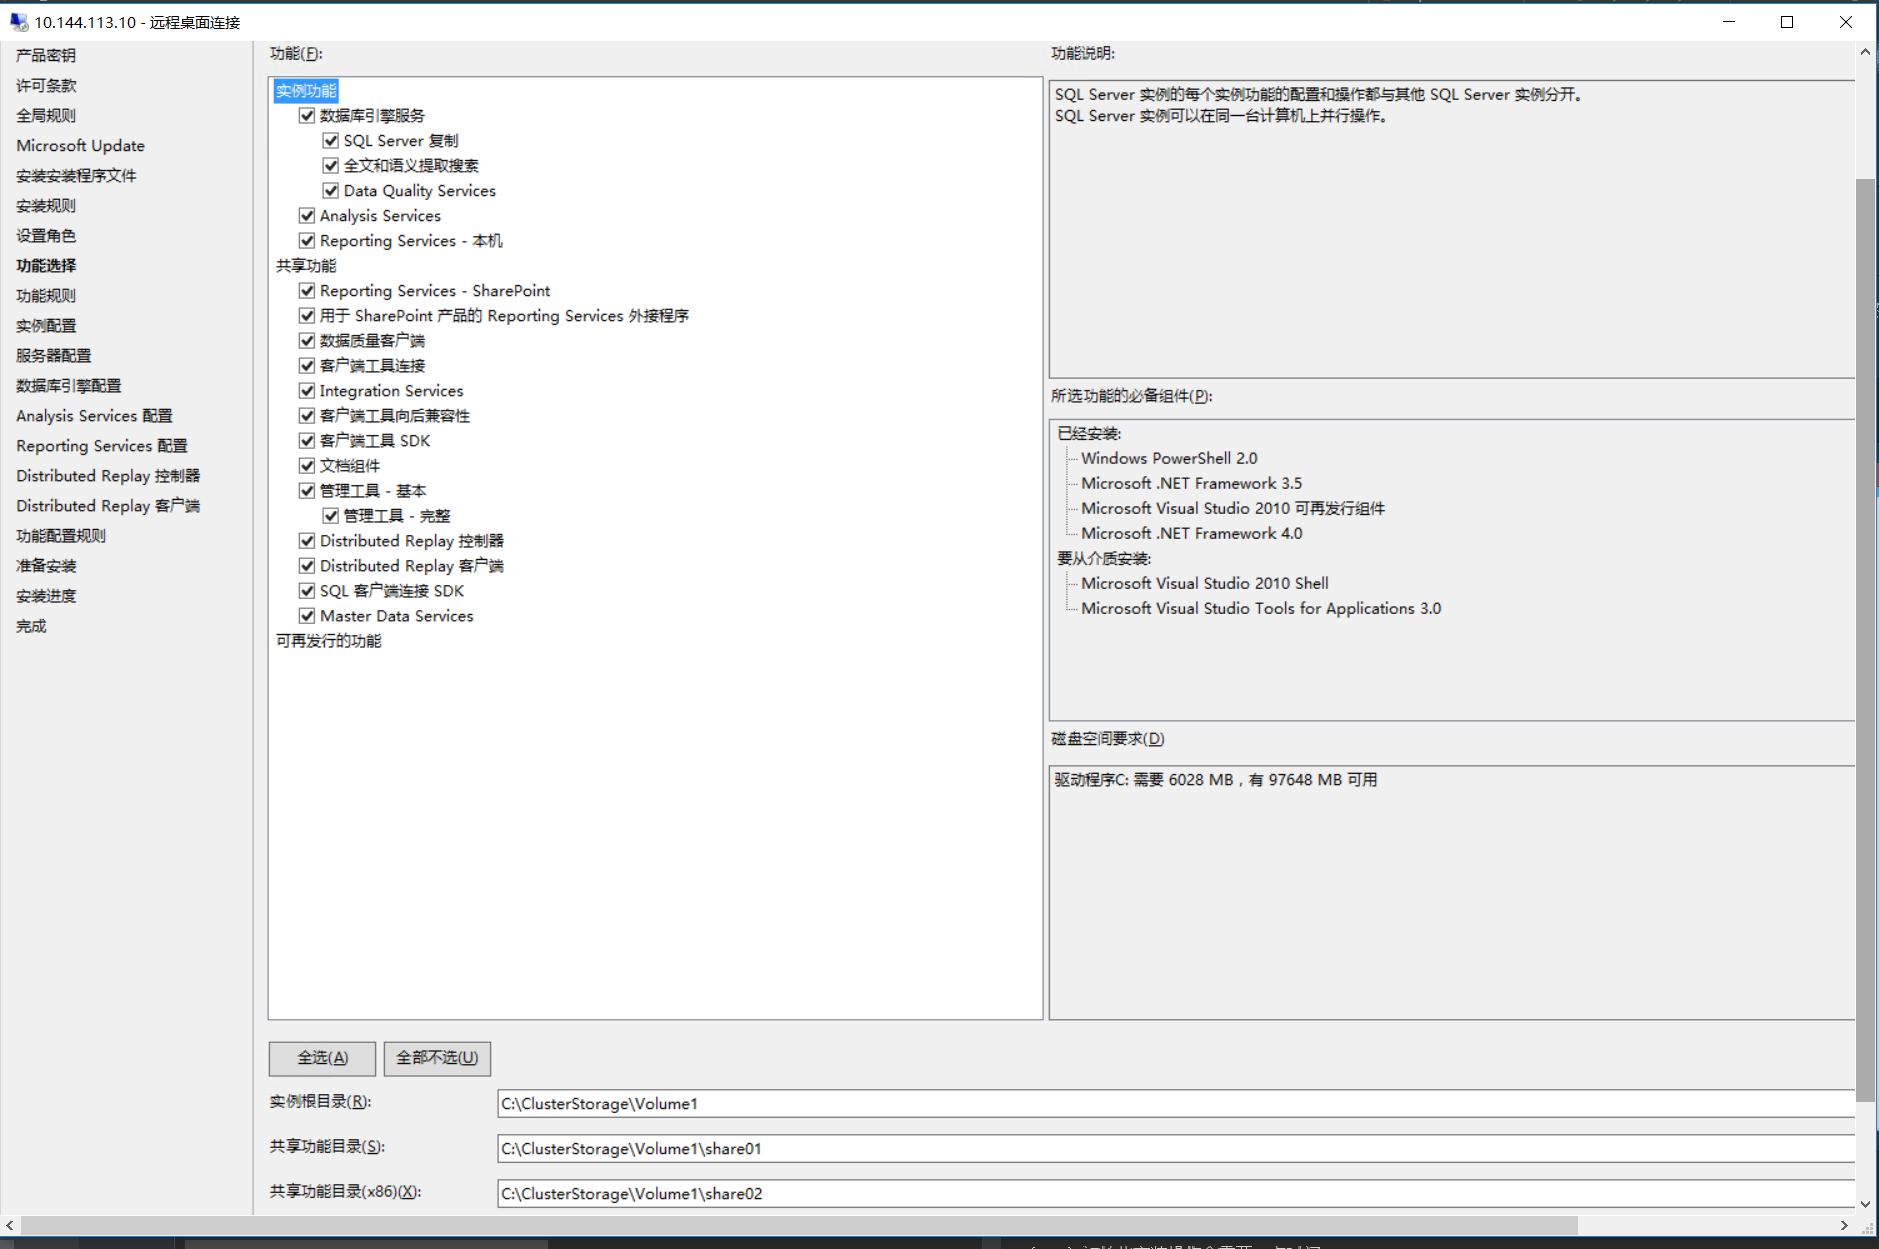Click the Remote Desktop connection title icon

[x=19, y=22]
